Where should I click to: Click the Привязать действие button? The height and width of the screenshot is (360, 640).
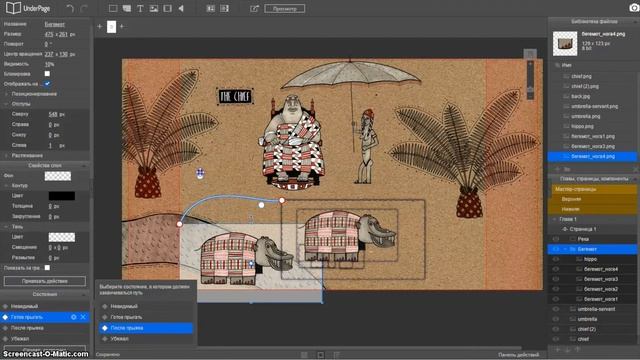[x=45, y=281]
